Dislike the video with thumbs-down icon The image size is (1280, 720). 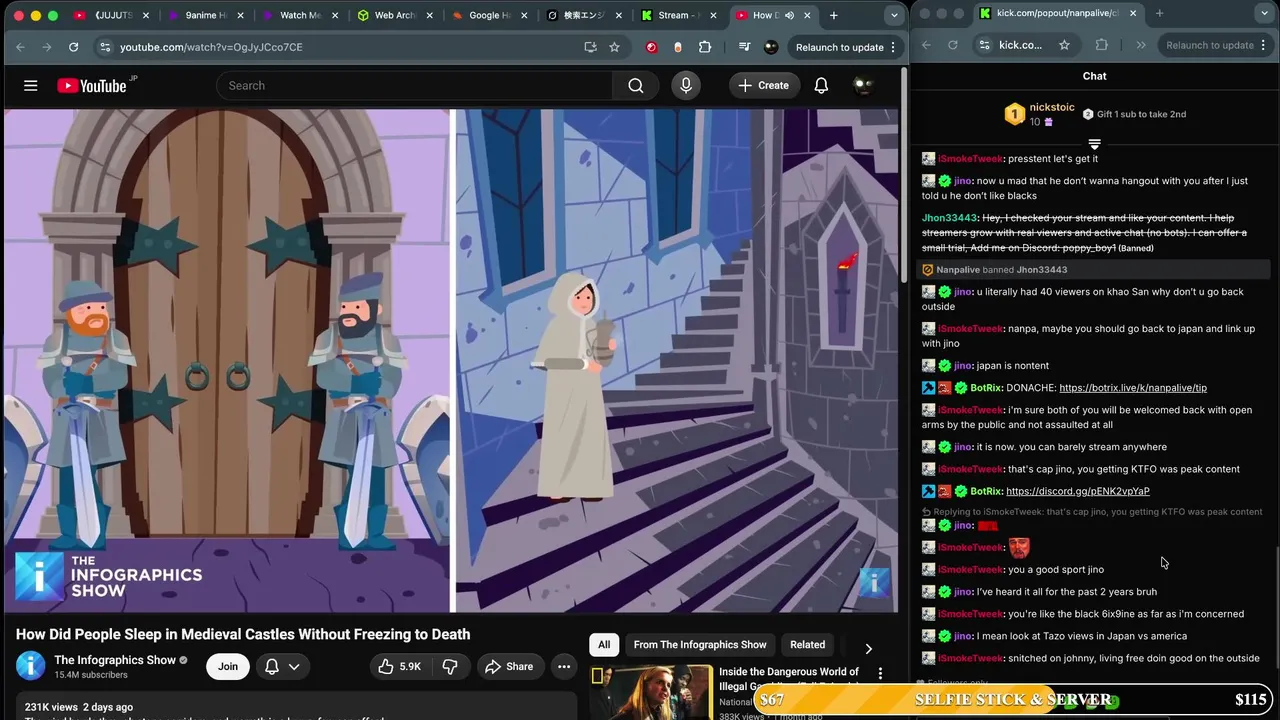pos(450,667)
